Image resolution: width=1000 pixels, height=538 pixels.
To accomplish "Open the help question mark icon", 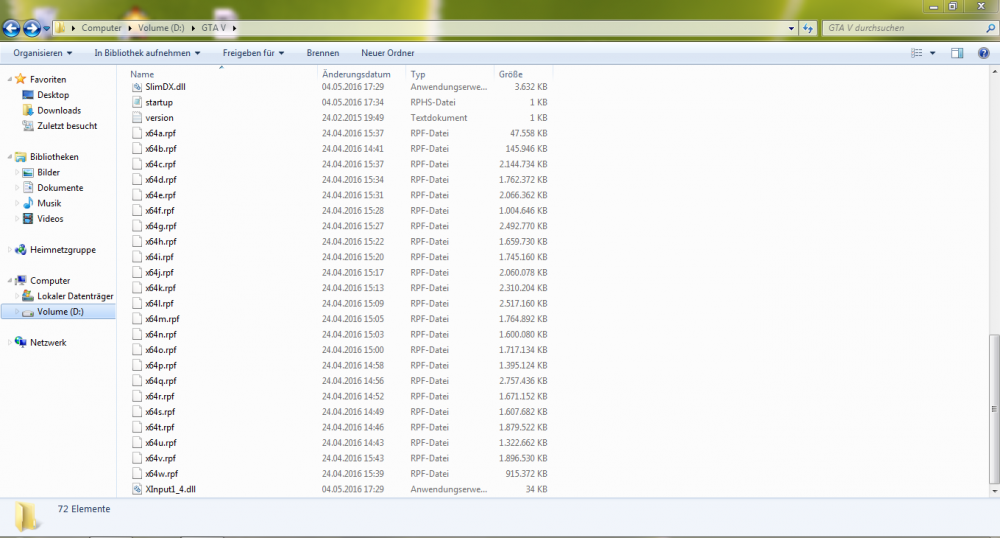I will pyautogui.click(x=983, y=53).
